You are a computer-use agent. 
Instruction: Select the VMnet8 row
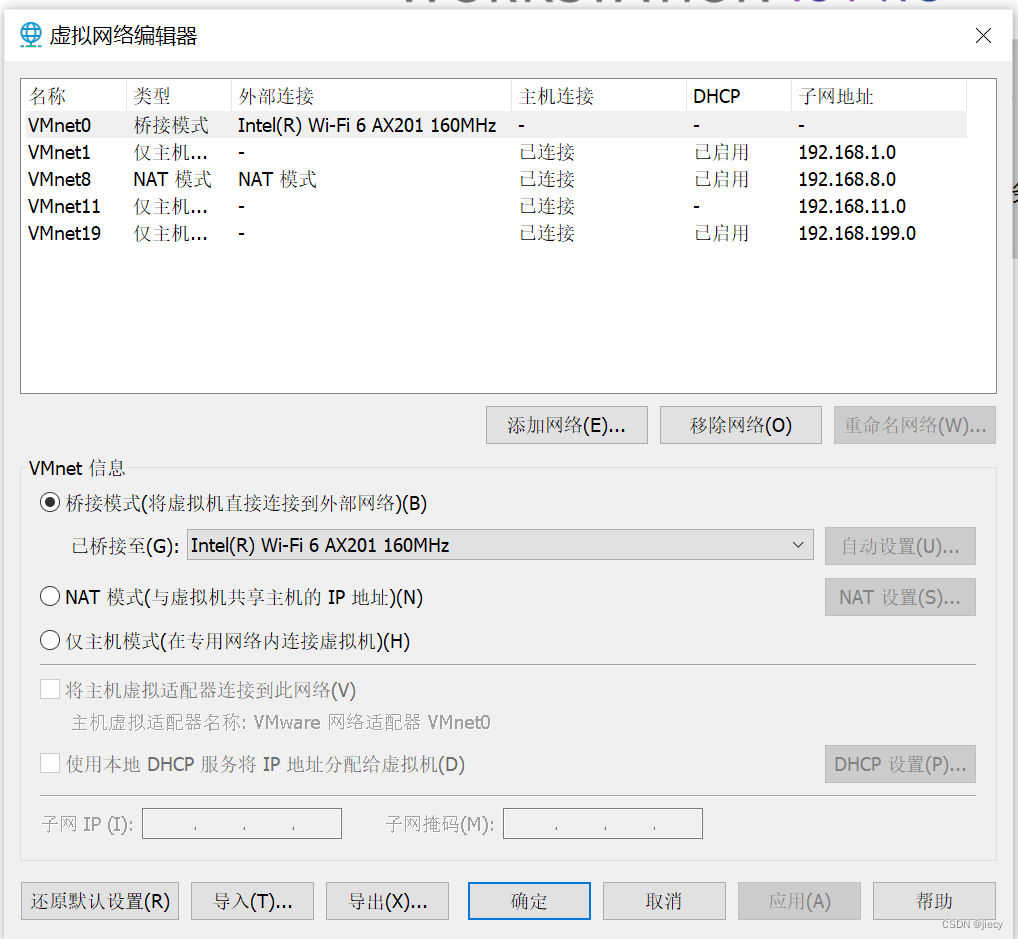496,179
